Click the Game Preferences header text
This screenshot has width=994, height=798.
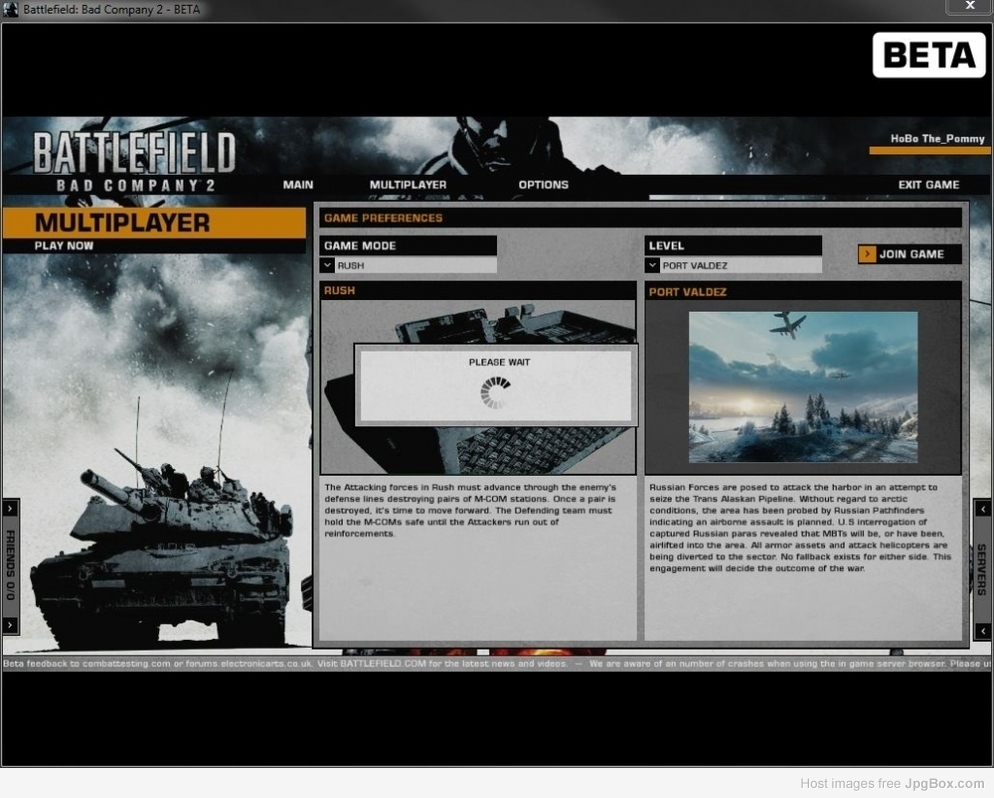383,218
